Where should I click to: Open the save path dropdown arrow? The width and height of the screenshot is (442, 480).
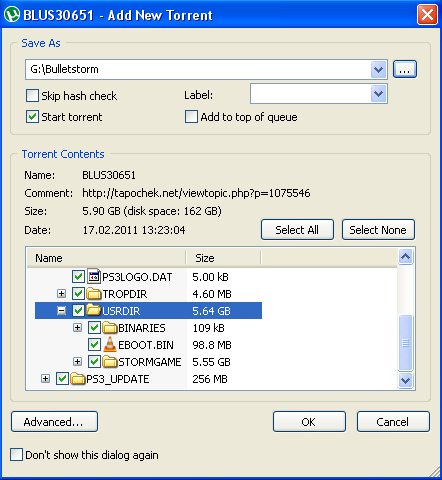pos(378,70)
